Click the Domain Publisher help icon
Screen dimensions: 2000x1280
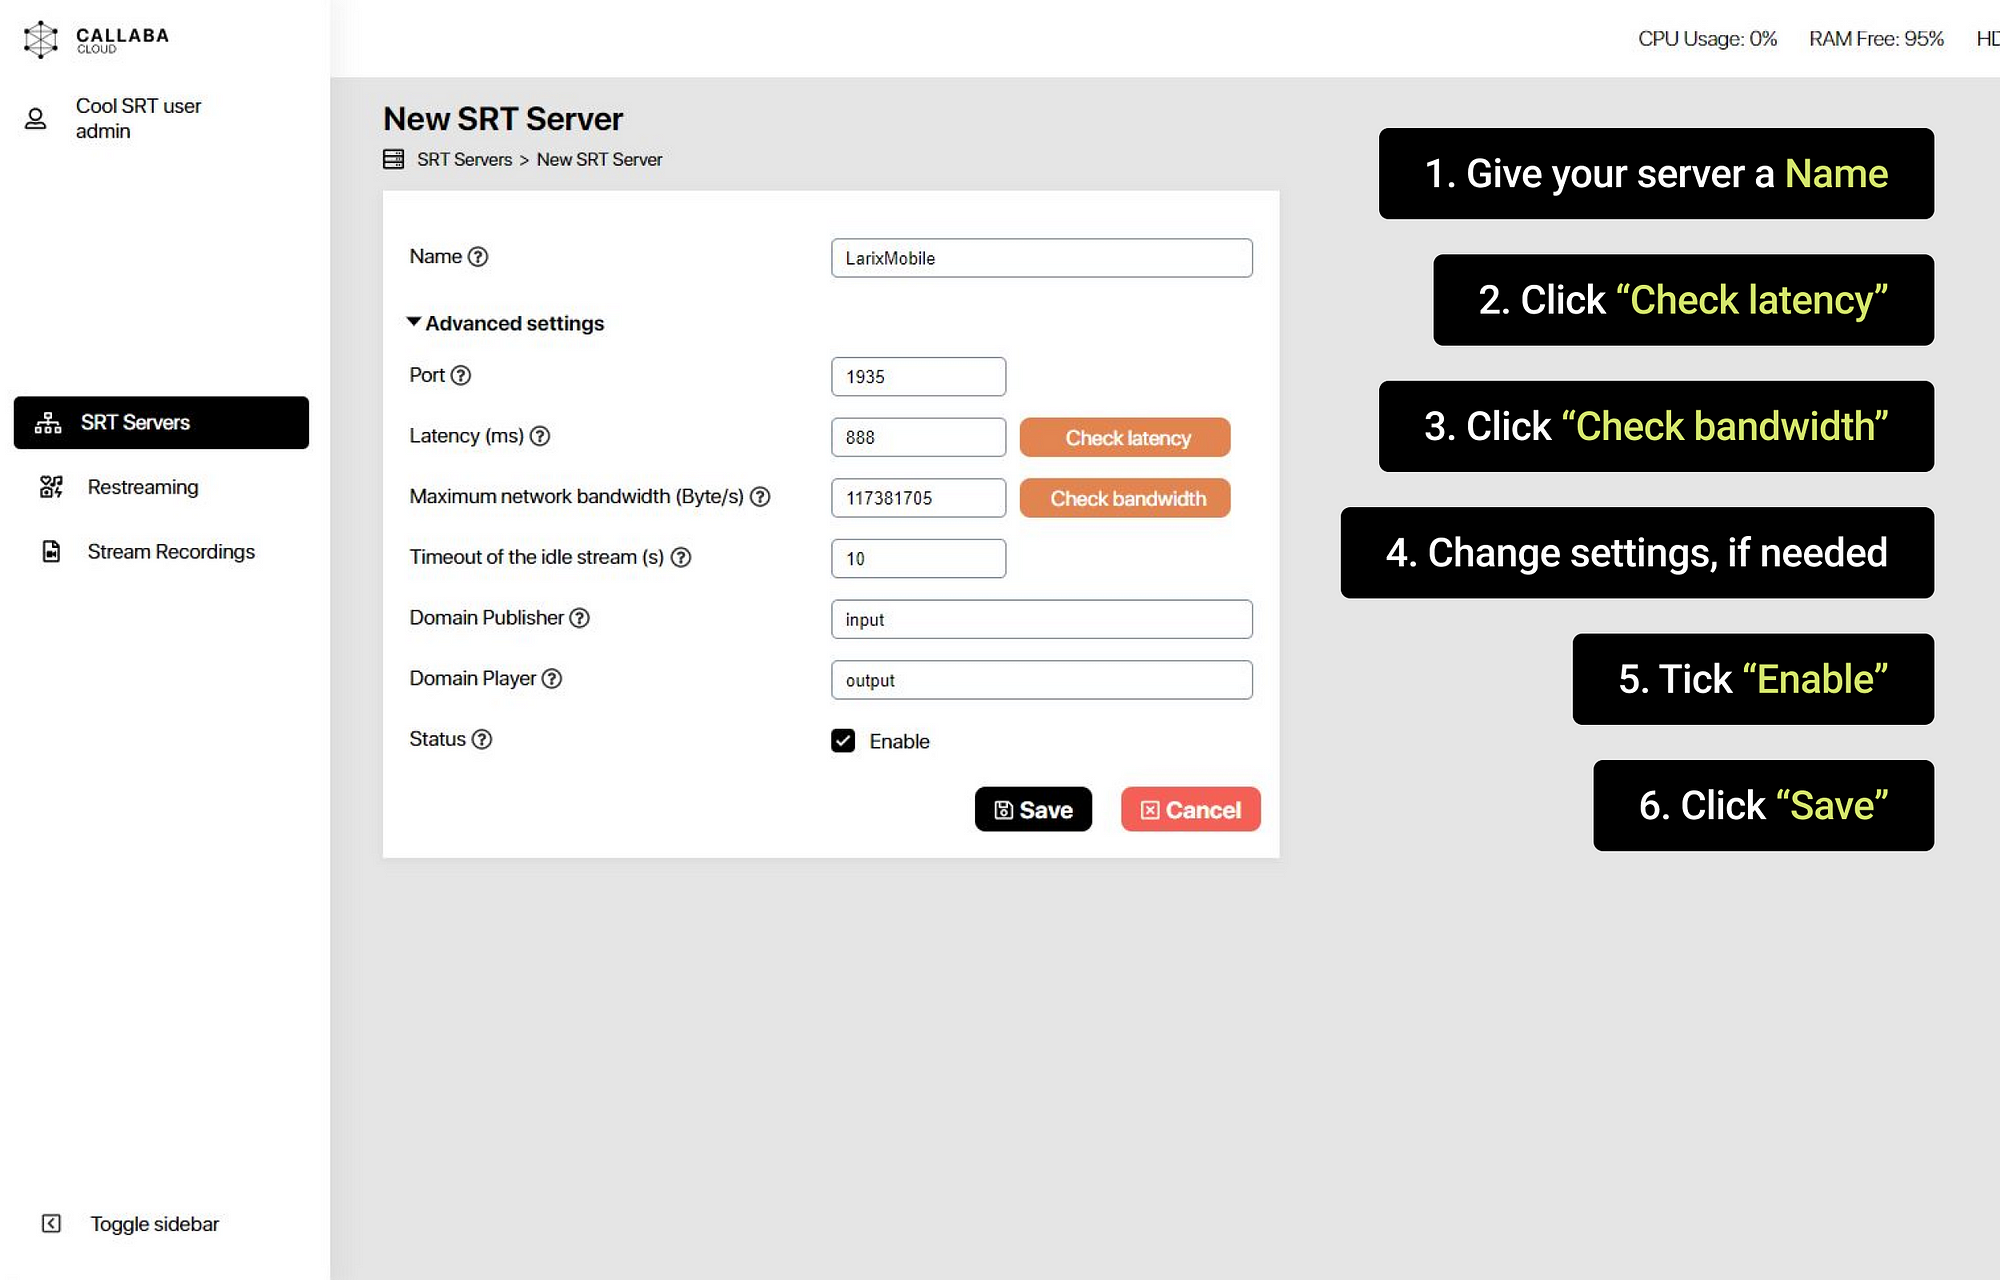point(580,618)
